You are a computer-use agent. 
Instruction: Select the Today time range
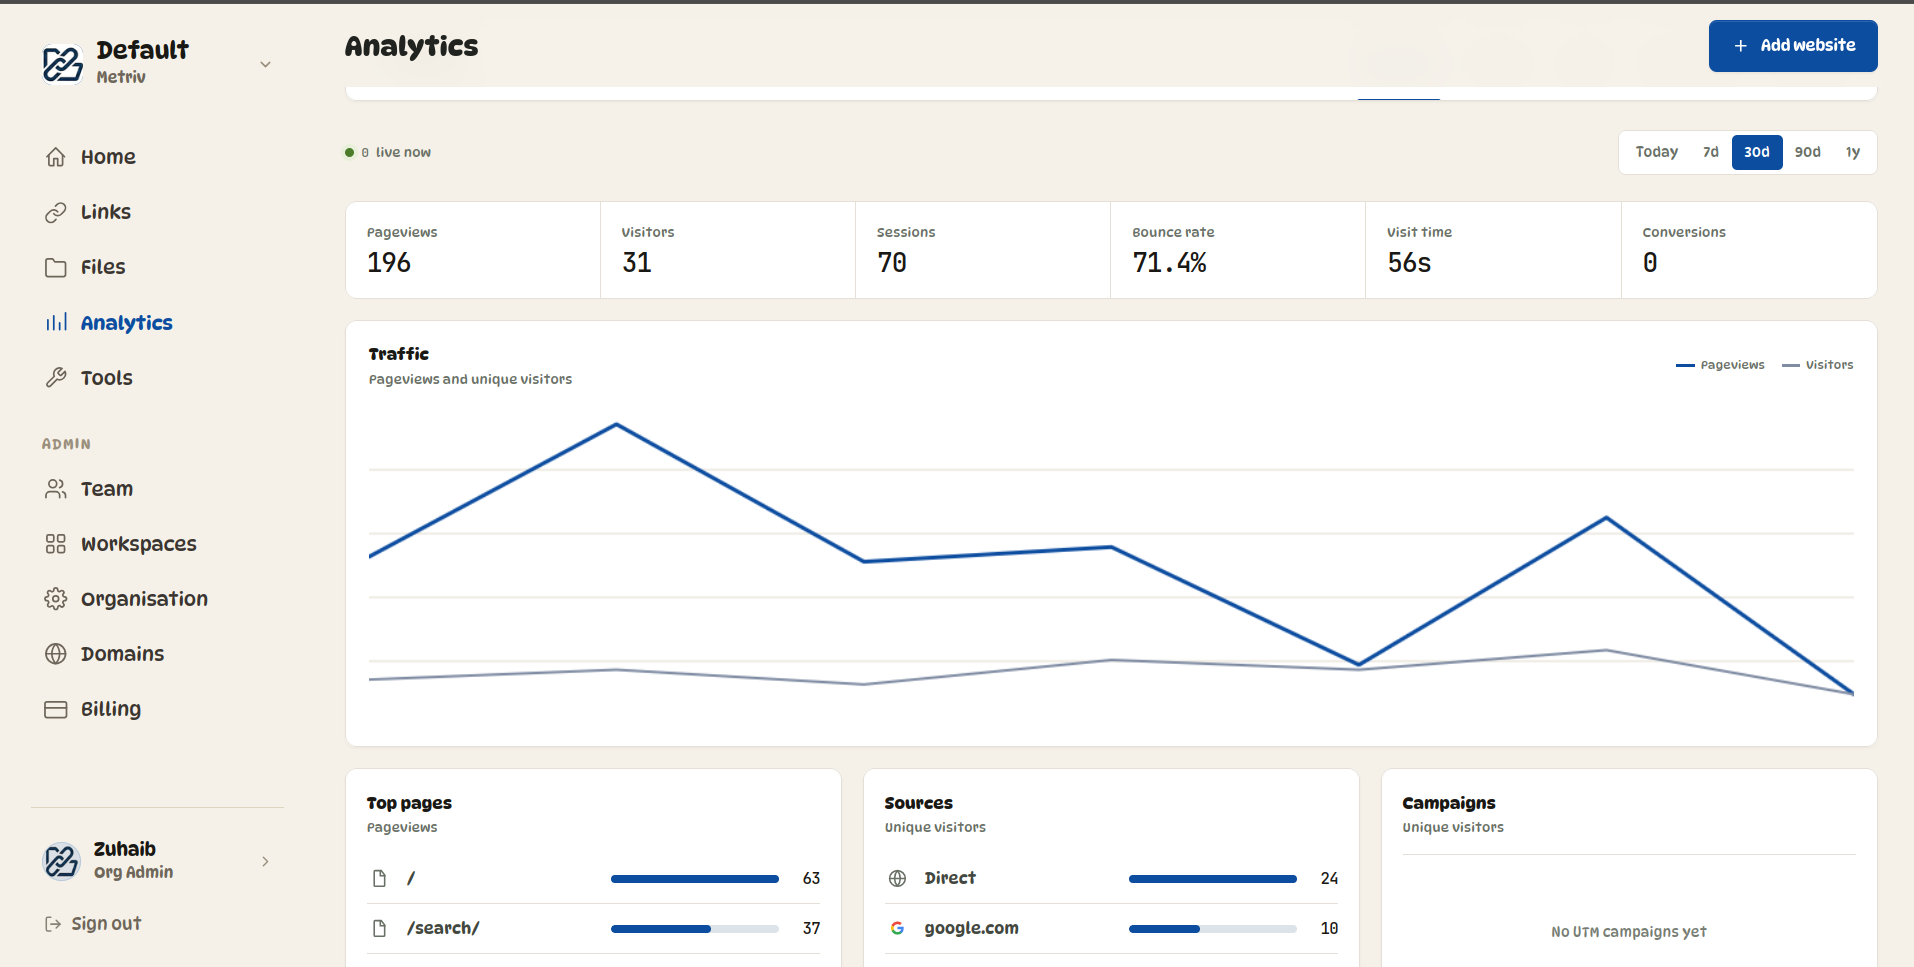tap(1656, 152)
